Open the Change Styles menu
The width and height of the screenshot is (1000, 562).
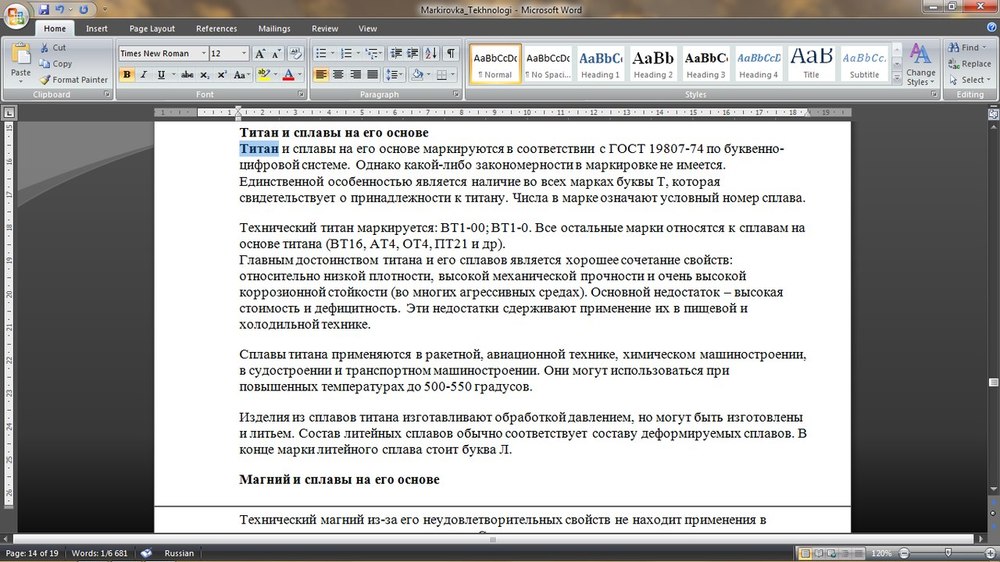(x=920, y=64)
